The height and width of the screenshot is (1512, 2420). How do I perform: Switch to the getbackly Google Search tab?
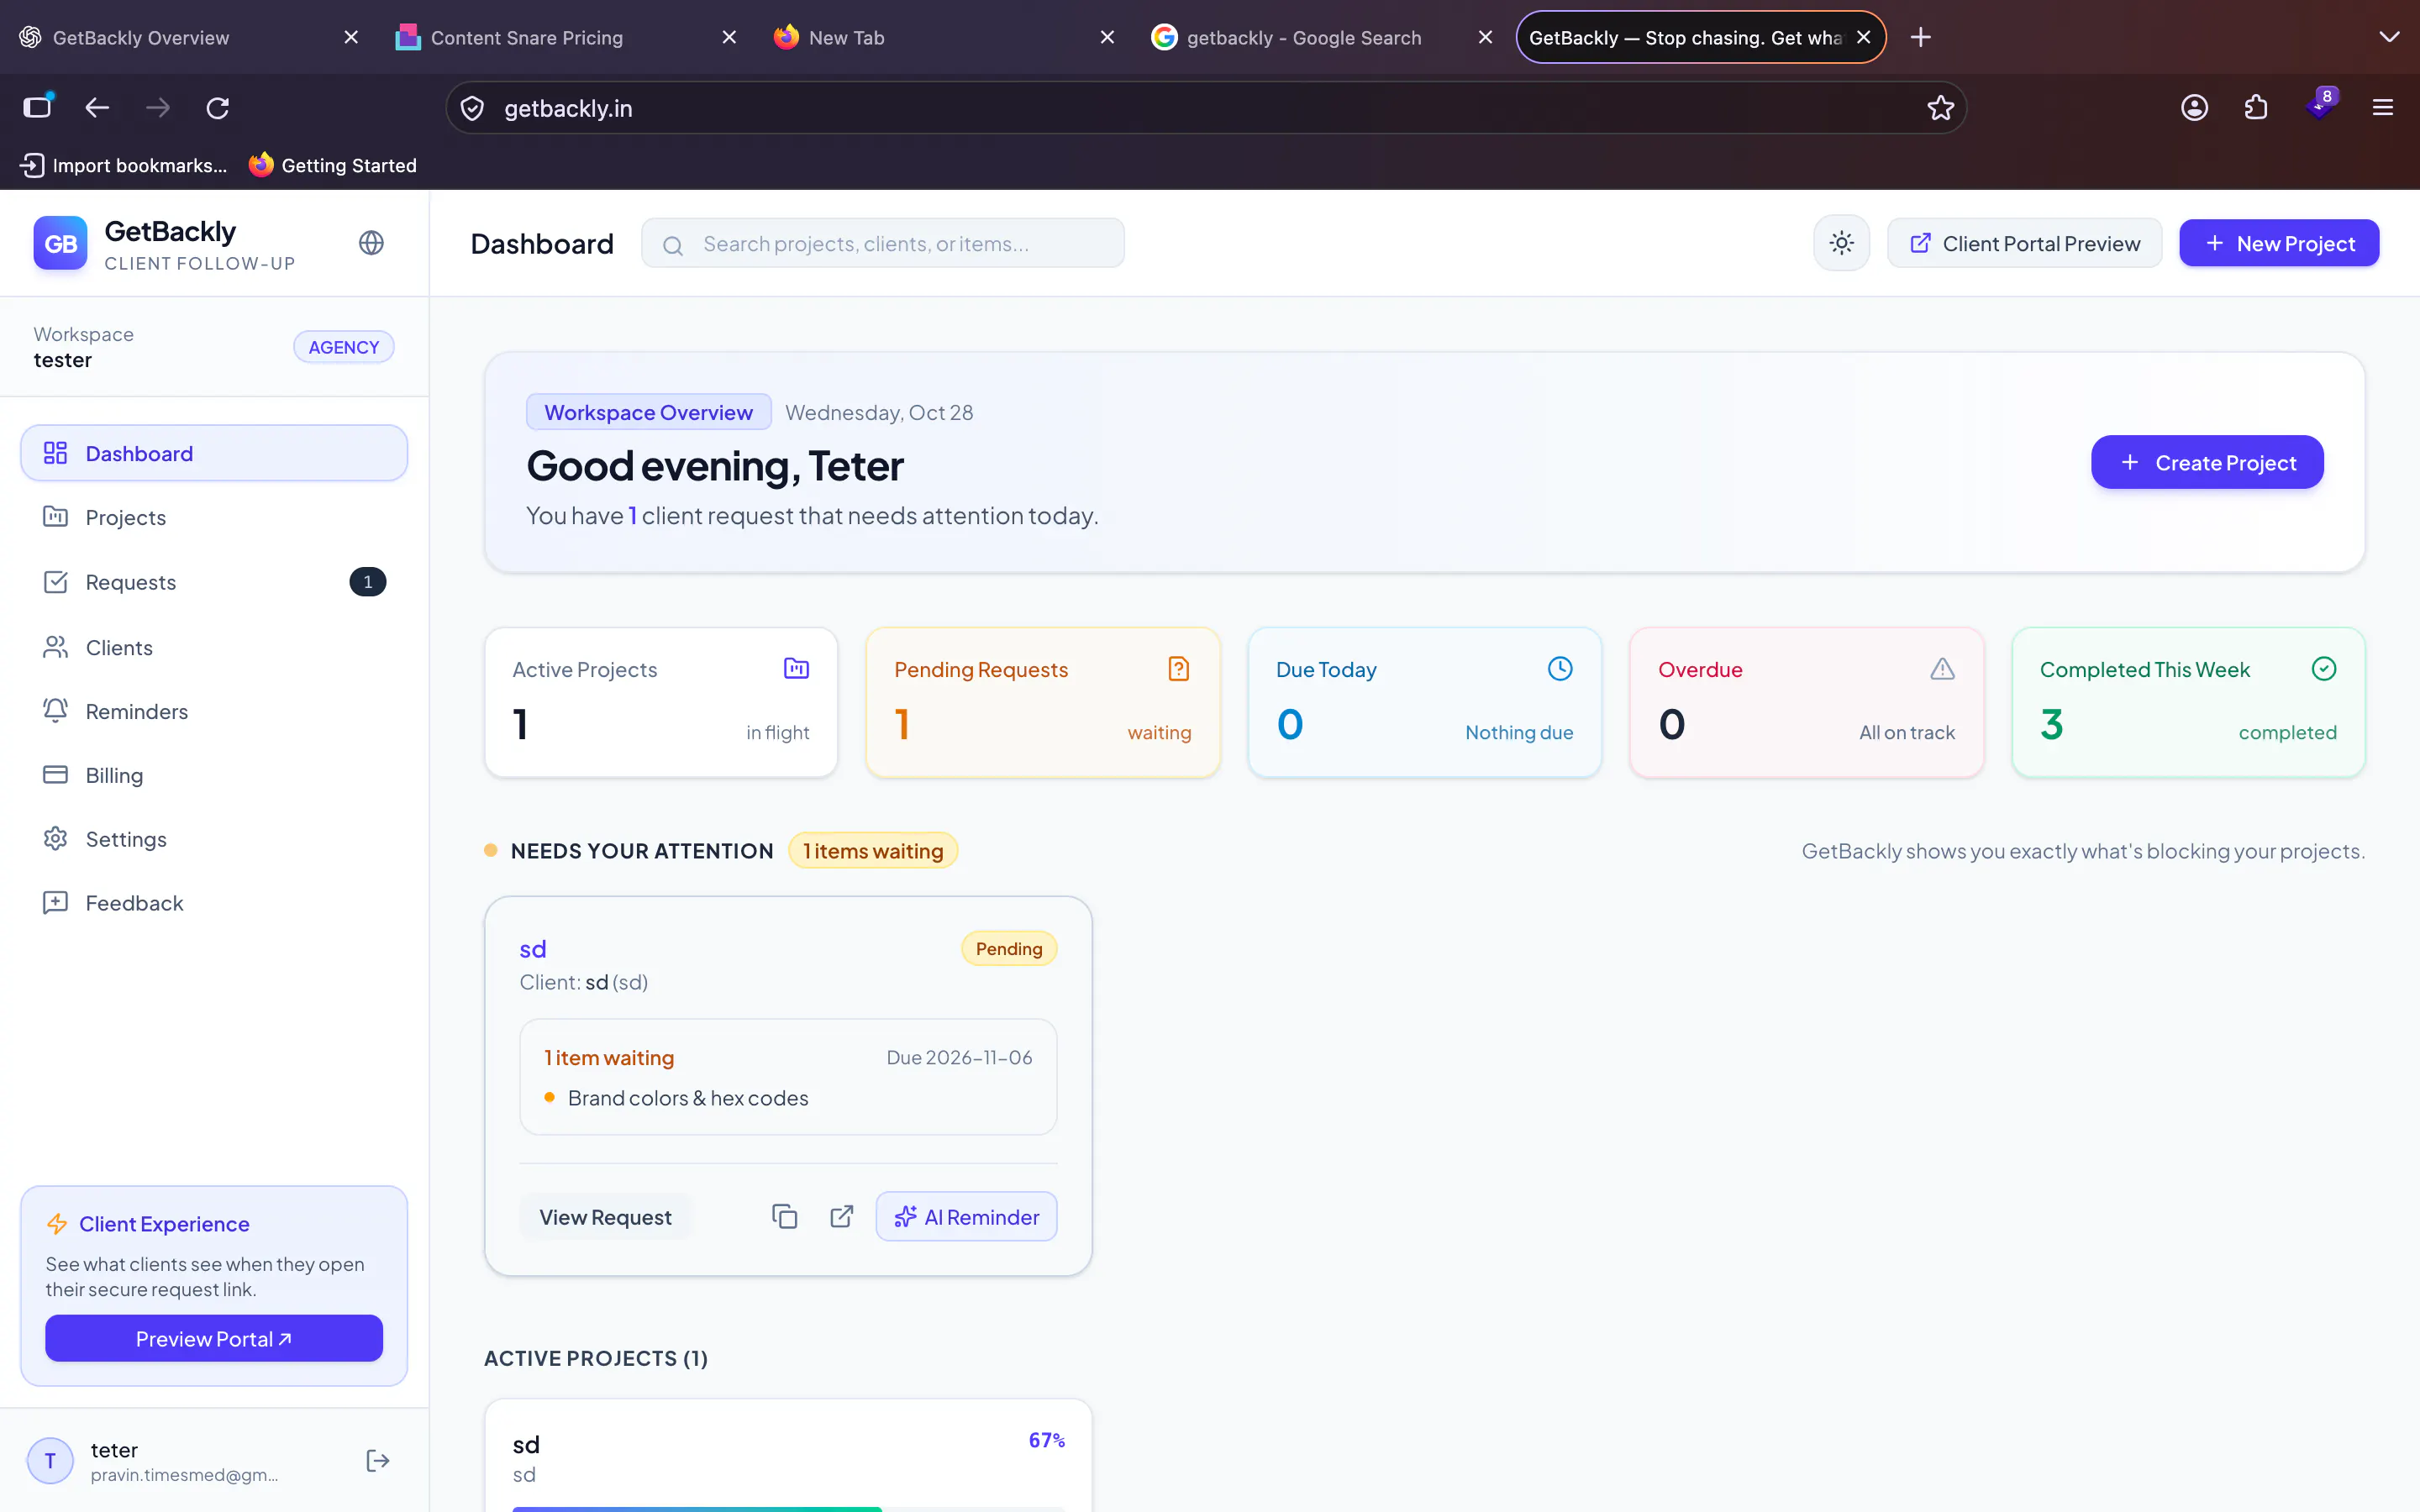[x=1322, y=38]
